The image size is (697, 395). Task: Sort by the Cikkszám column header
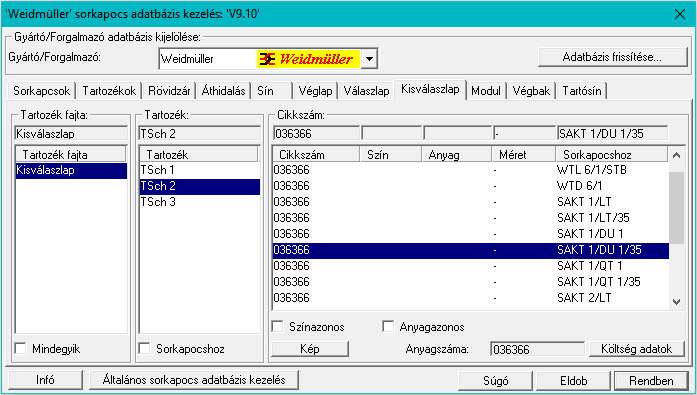316,155
